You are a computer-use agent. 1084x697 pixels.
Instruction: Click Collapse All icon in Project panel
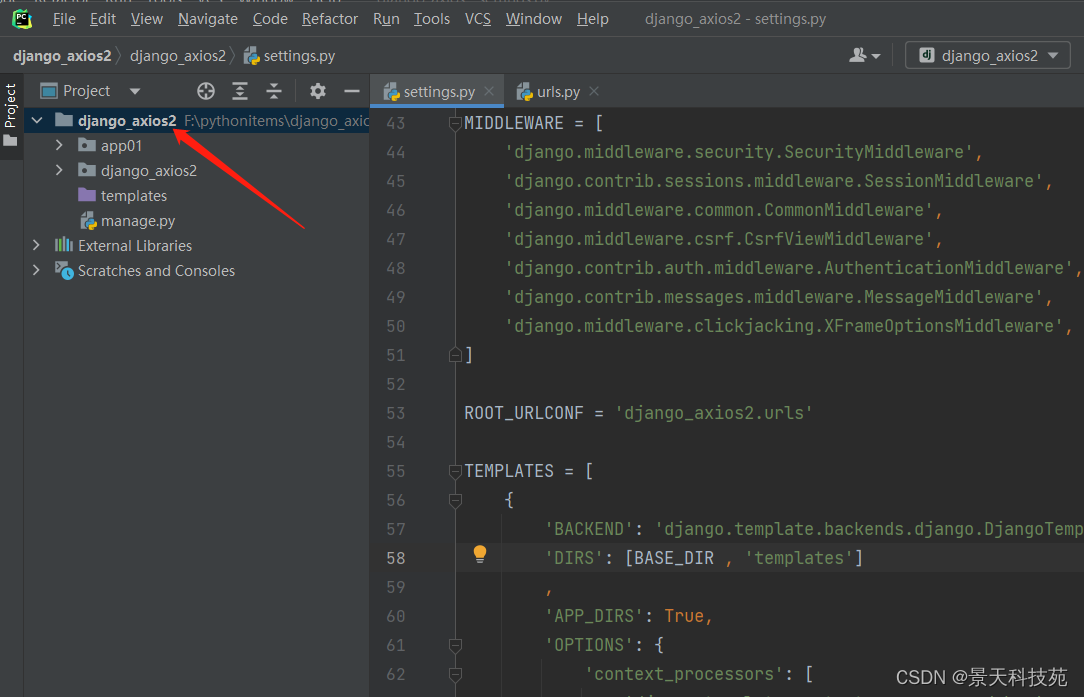274,91
